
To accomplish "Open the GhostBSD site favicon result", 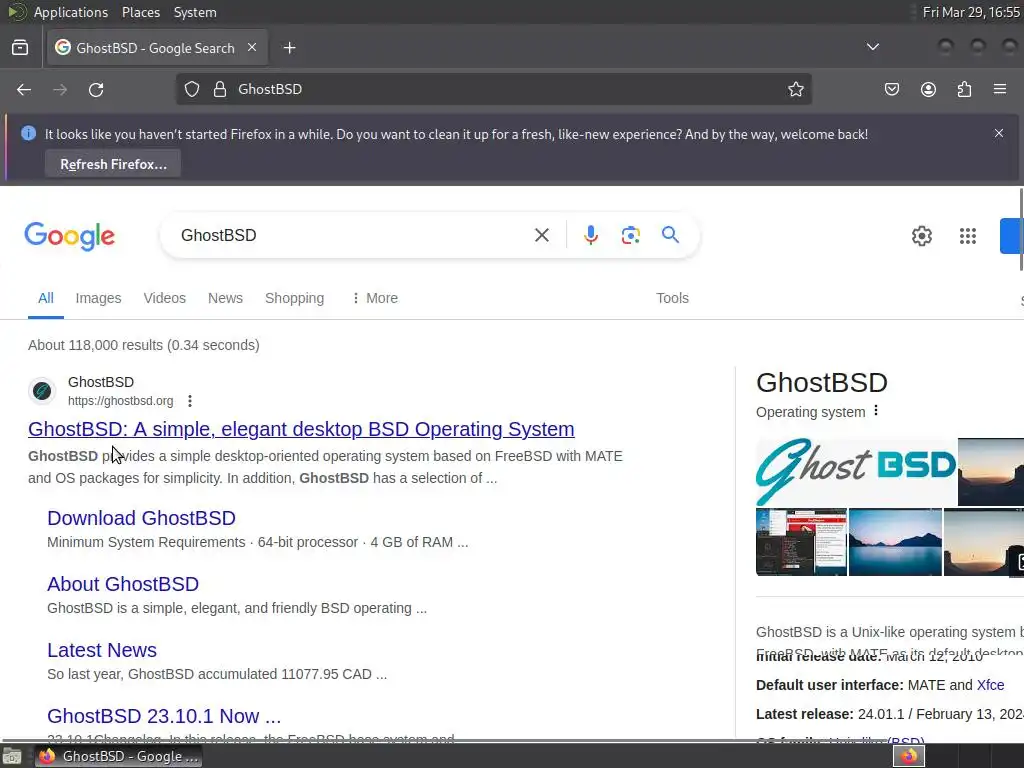I will (42, 391).
